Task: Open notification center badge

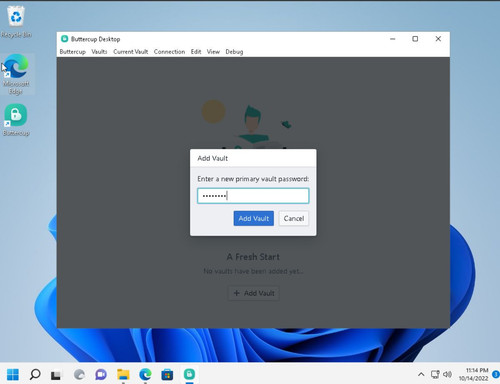Action: [496, 374]
